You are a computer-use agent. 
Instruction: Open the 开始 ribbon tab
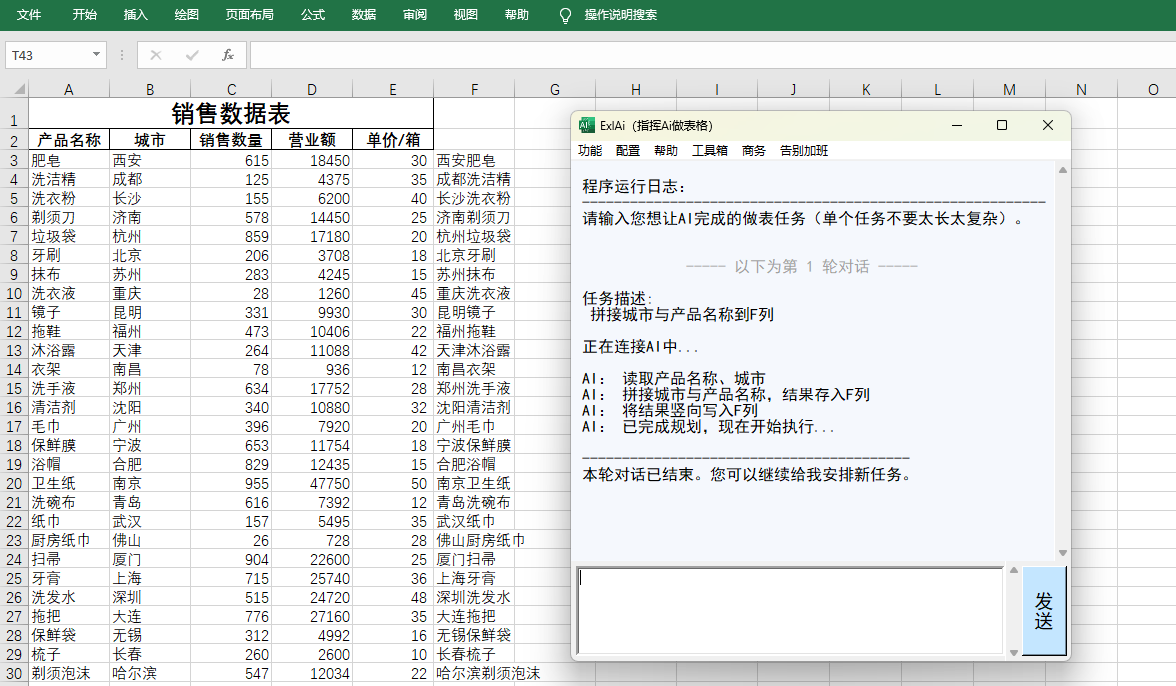pyautogui.click(x=85, y=15)
